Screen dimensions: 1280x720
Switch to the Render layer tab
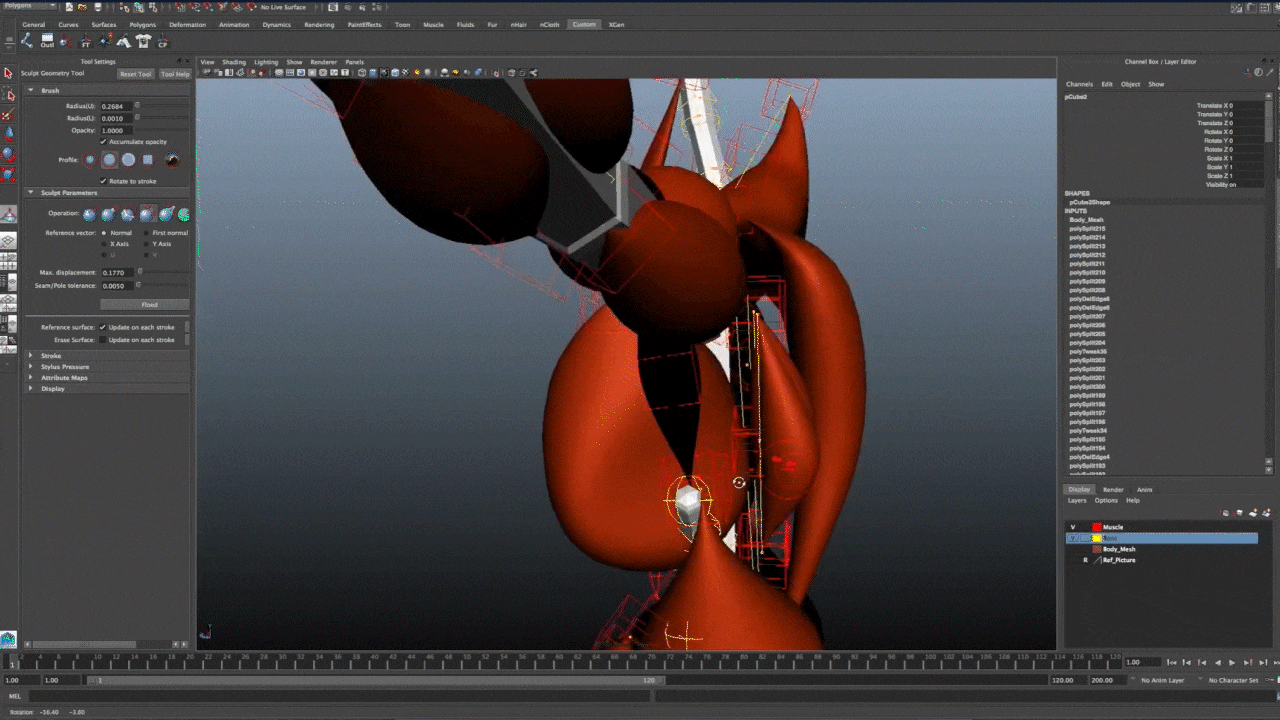1113,490
